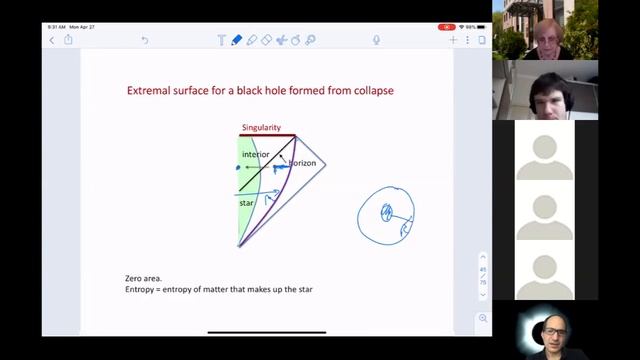Tap the Wi-Fi status icon
The height and width of the screenshot is (360, 640).
pyautogui.click(x=461, y=27)
